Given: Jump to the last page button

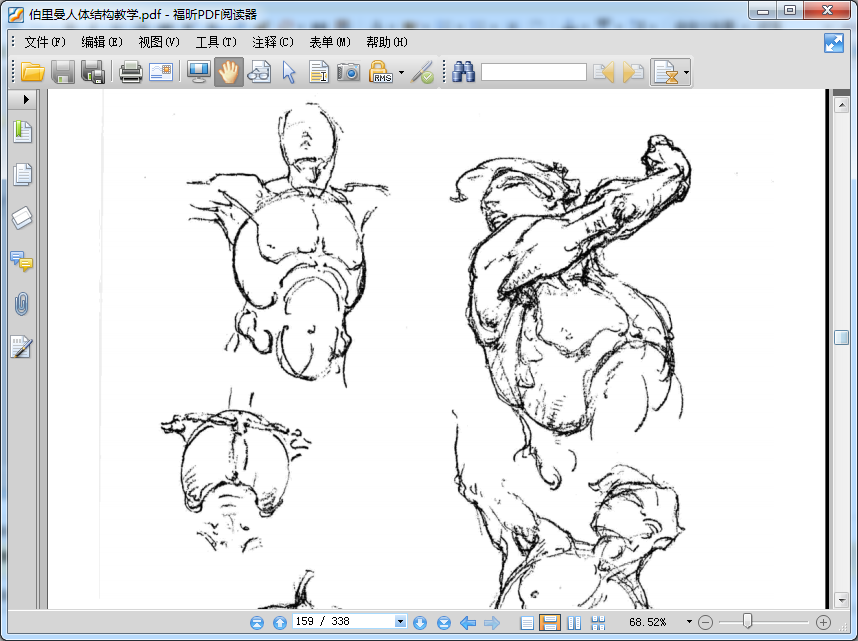Looking at the screenshot, I should (444, 622).
